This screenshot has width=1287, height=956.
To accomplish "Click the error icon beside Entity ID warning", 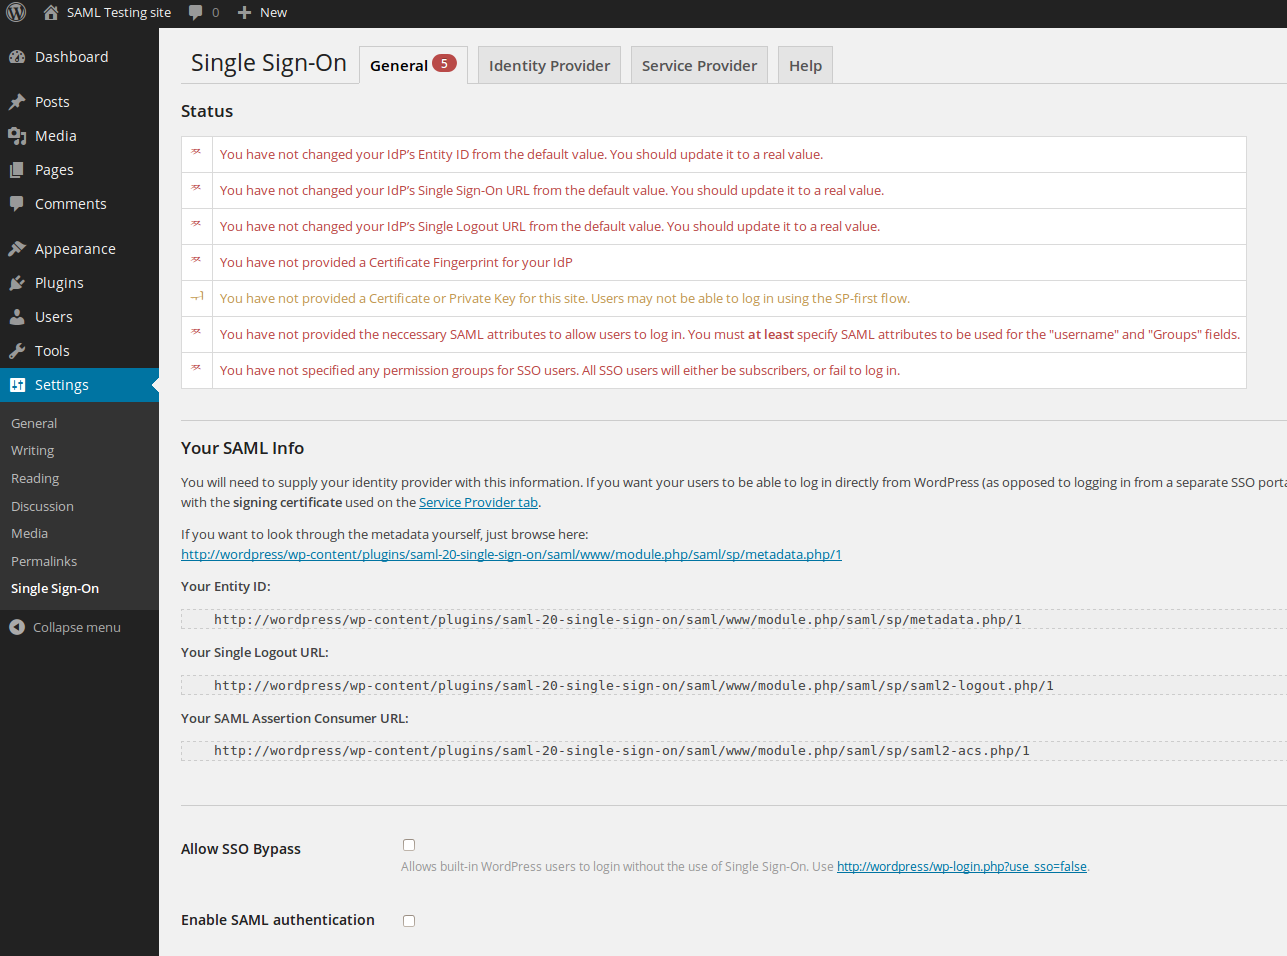I will point(196,152).
